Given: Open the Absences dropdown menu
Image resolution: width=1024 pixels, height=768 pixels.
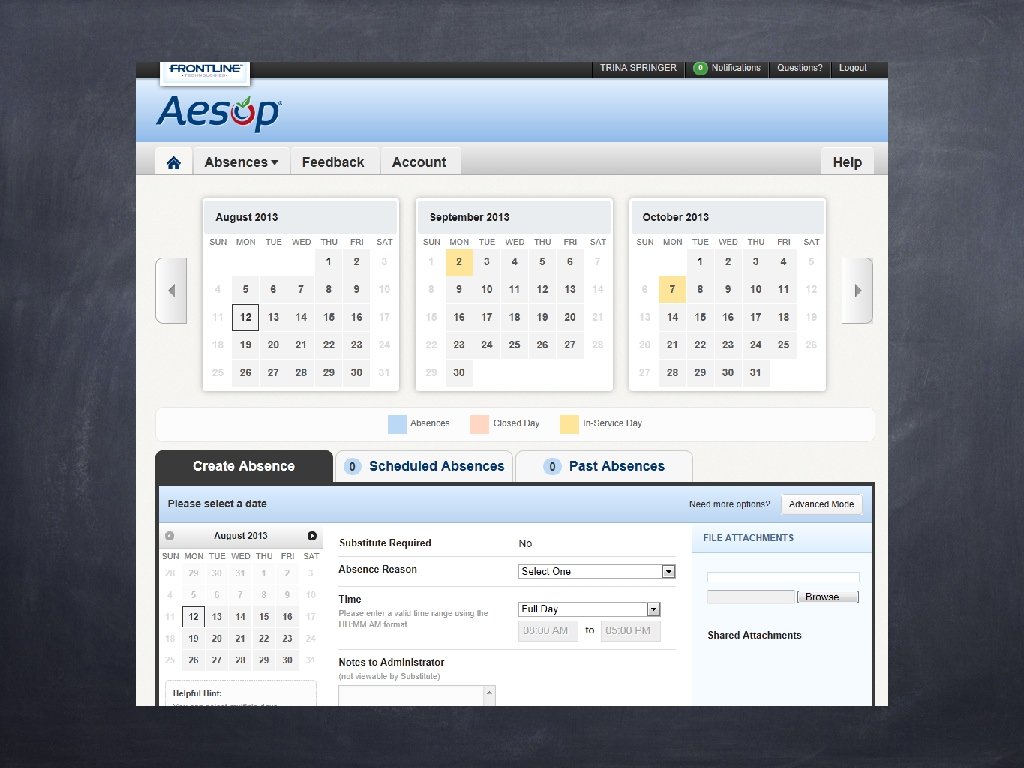Looking at the screenshot, I should tap(241, 162).
